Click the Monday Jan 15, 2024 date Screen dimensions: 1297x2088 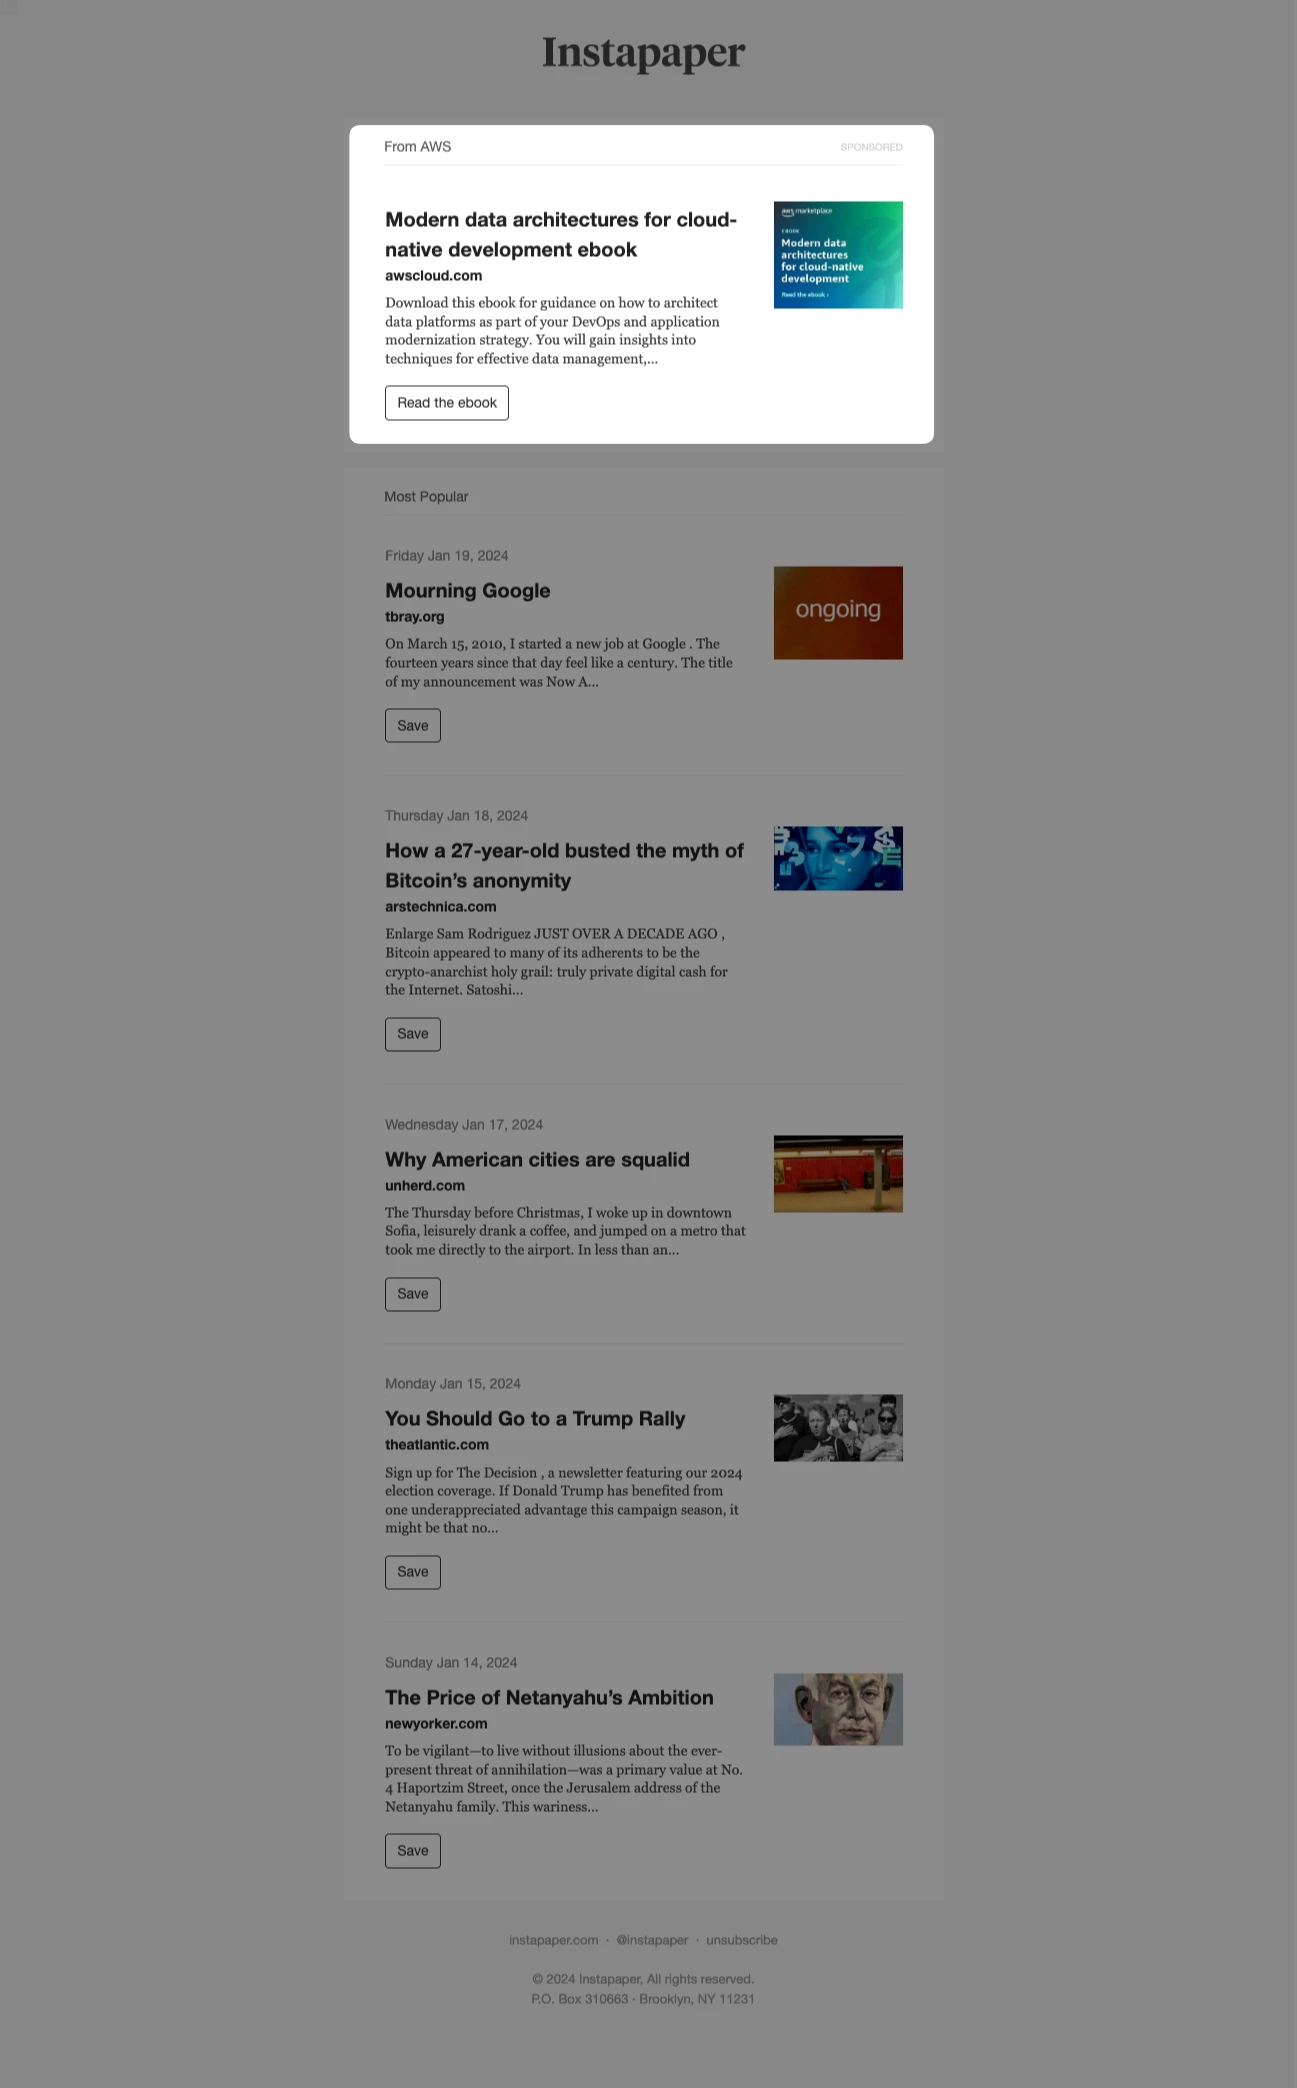click(453, 1383)
